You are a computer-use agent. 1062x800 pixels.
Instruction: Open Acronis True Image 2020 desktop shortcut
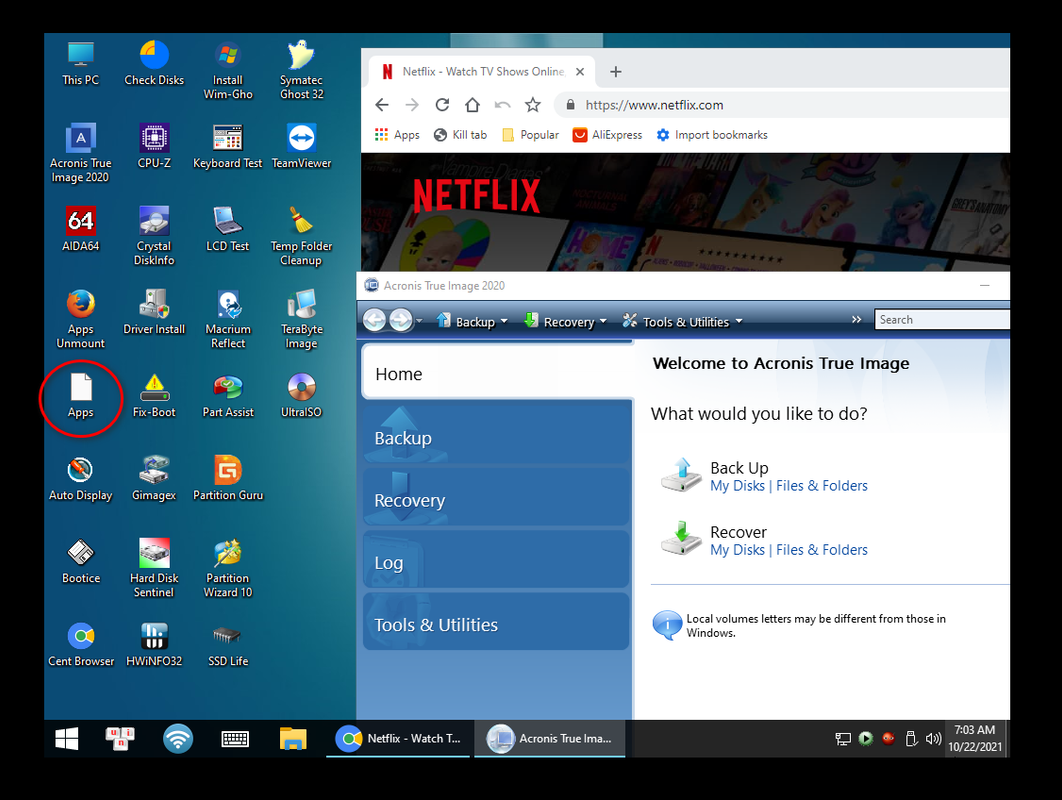pos(81,153)
